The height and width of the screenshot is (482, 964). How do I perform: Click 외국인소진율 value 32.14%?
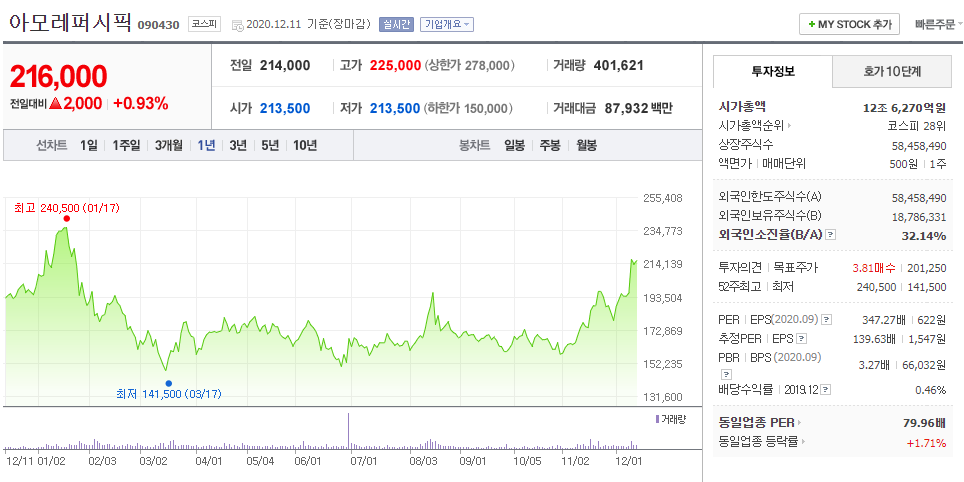pos(925,235)
